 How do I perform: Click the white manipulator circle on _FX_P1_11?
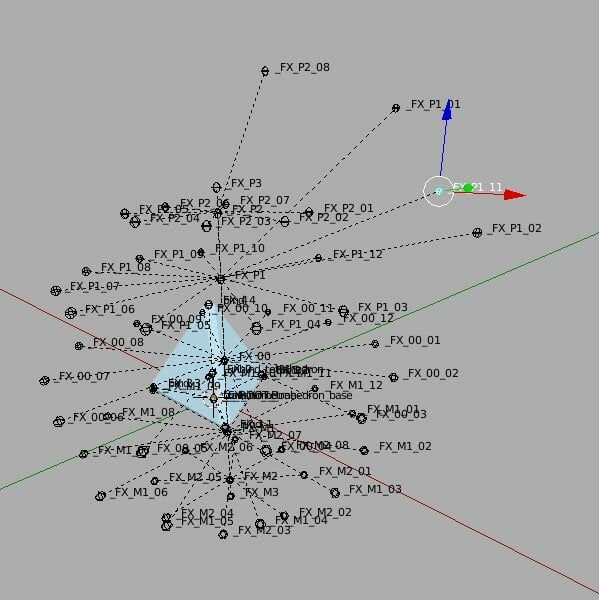[439, 191]
